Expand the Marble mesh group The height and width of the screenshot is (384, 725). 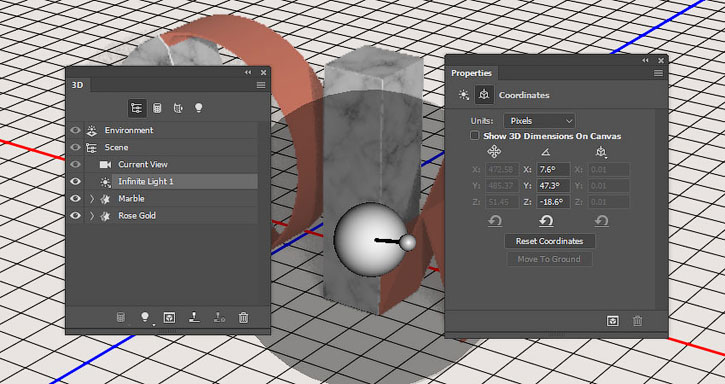92,199
